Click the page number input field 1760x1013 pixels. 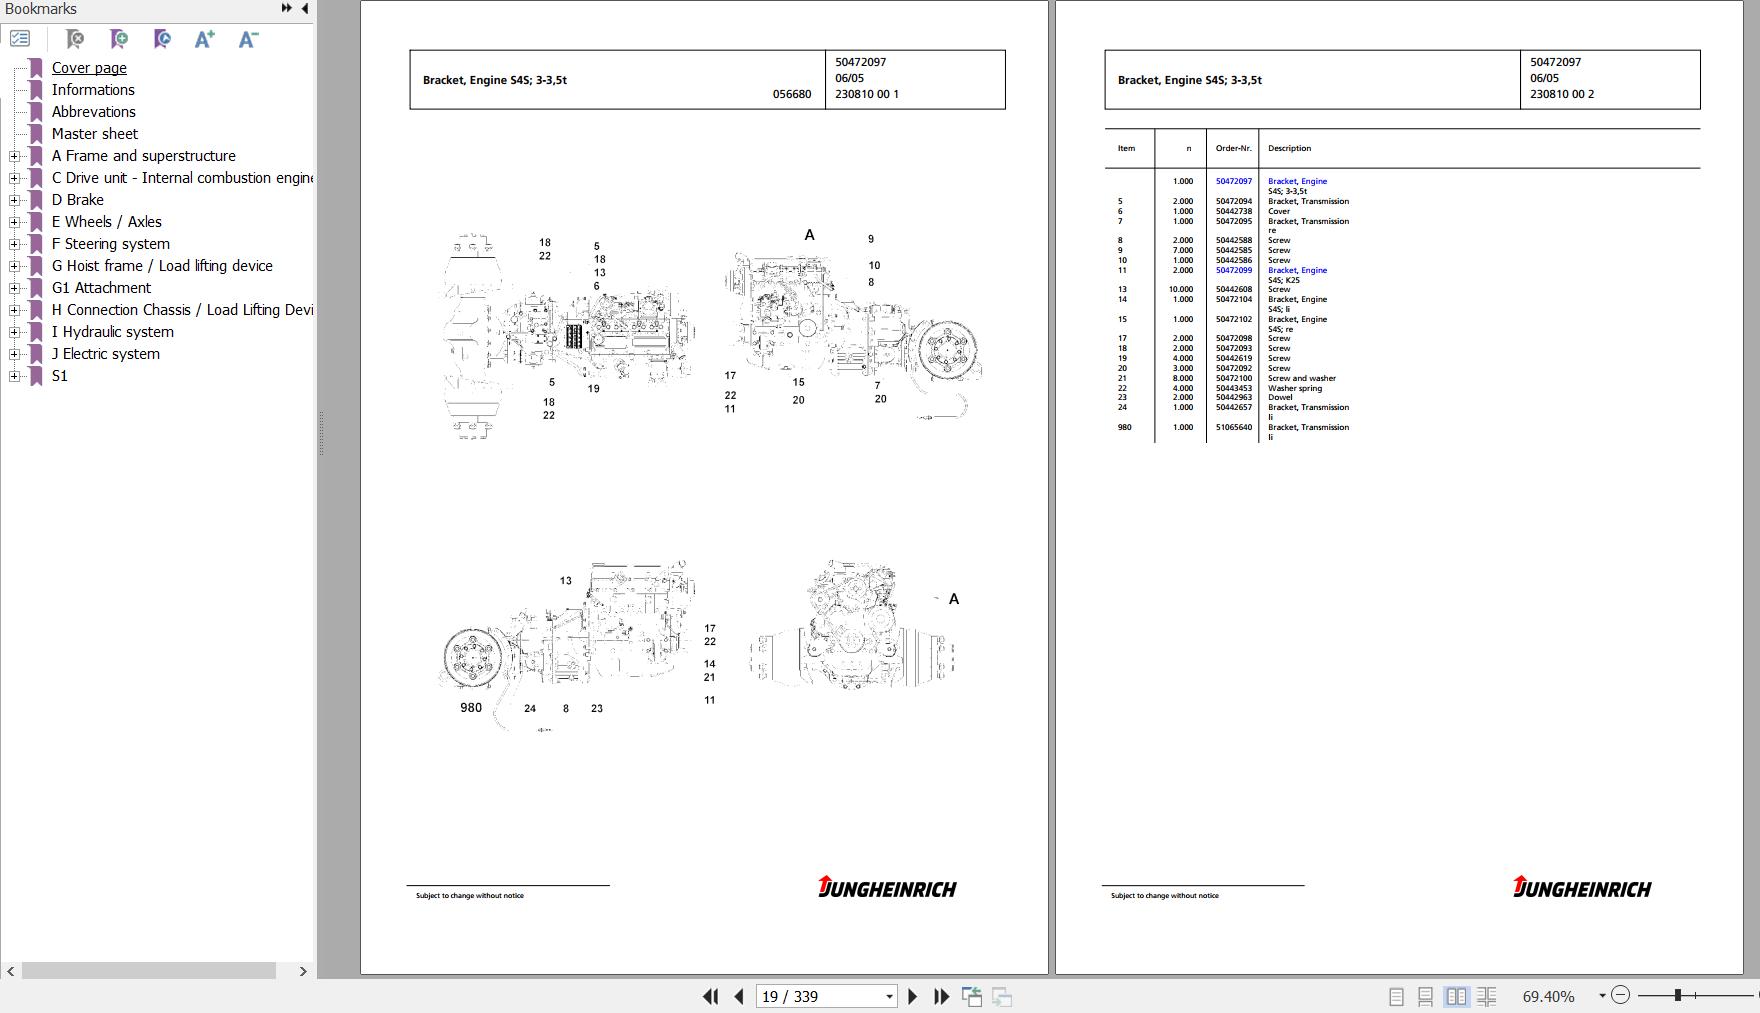(x=819, y=996)
